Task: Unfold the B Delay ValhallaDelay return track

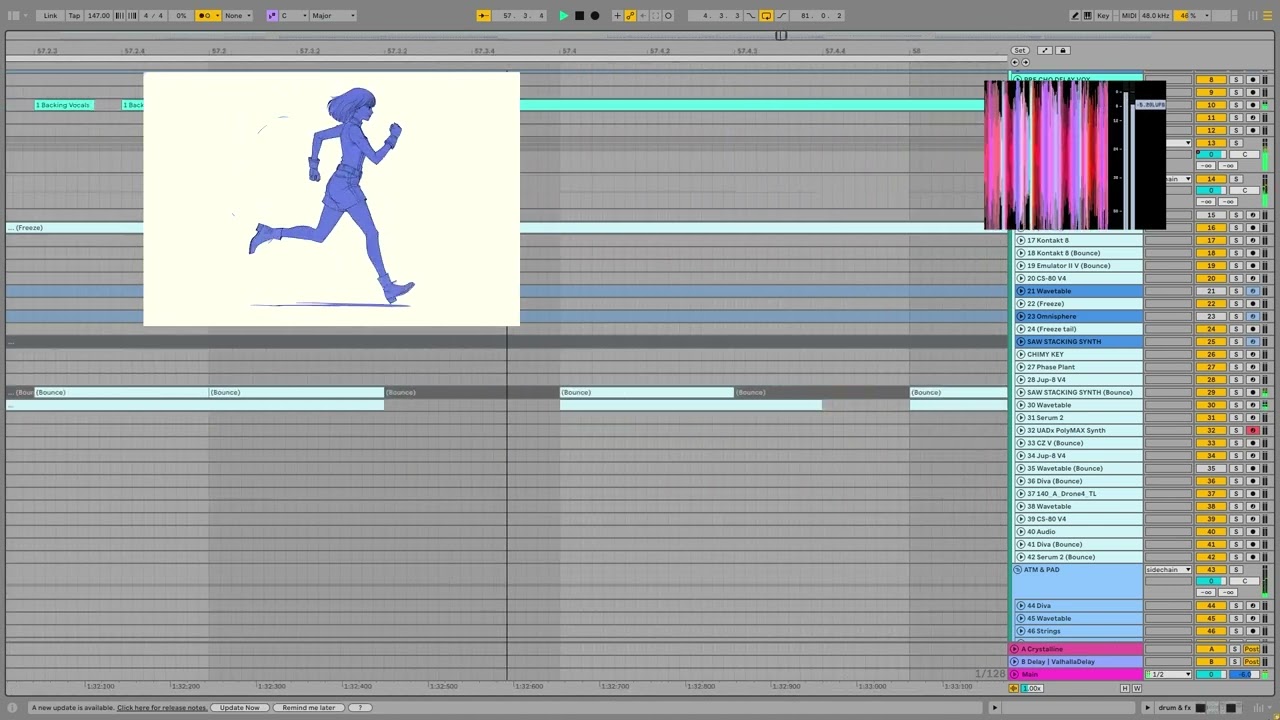Action: (1014, 662)
